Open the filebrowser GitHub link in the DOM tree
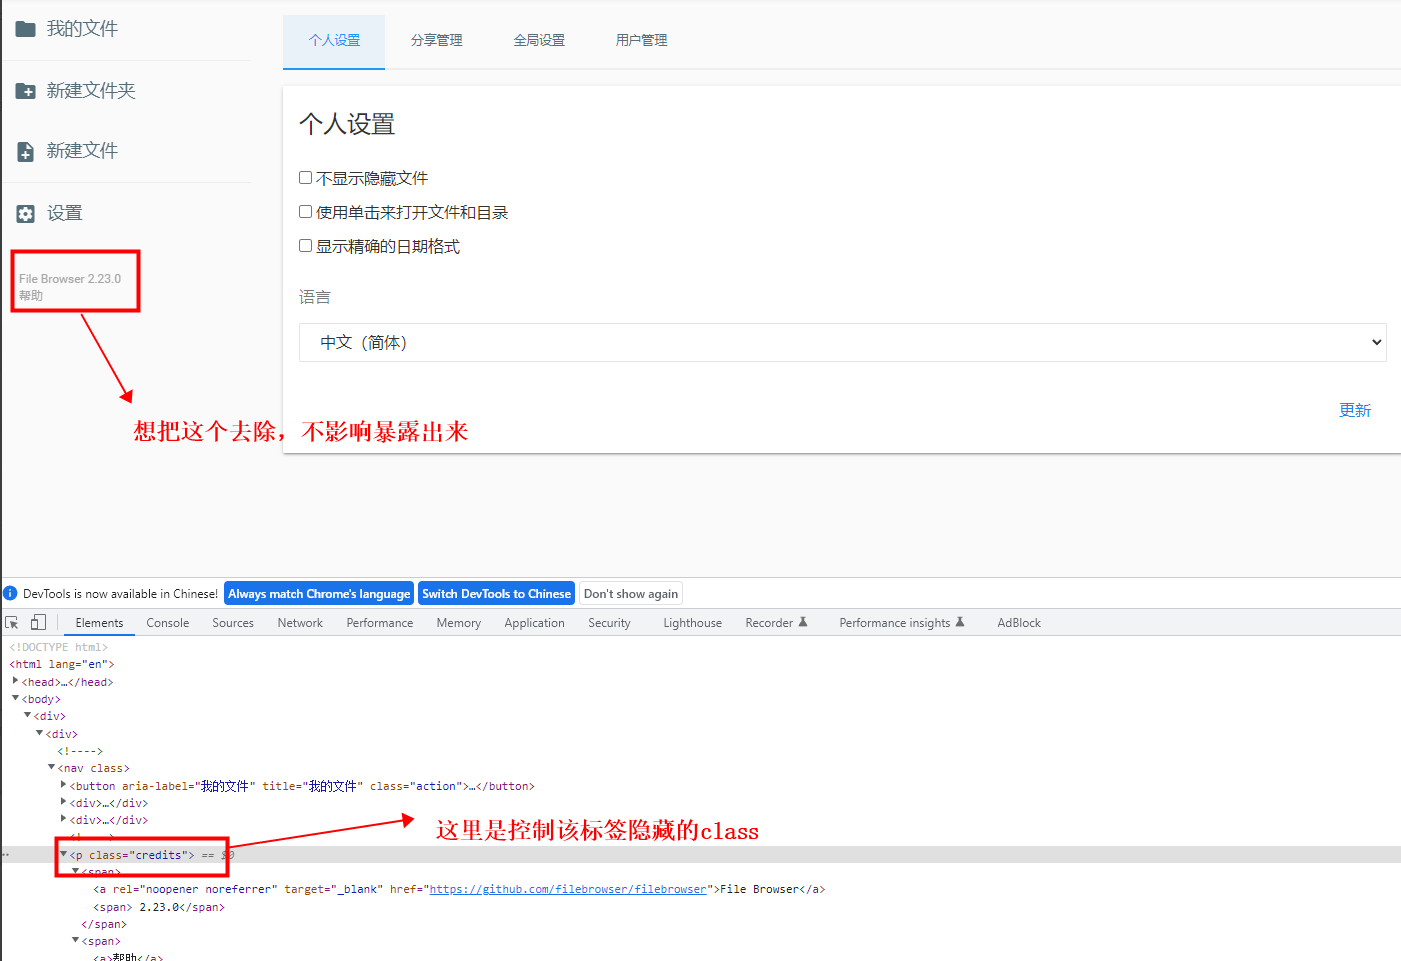Viewport: 1401px width, 961px height. click(569, 888)
